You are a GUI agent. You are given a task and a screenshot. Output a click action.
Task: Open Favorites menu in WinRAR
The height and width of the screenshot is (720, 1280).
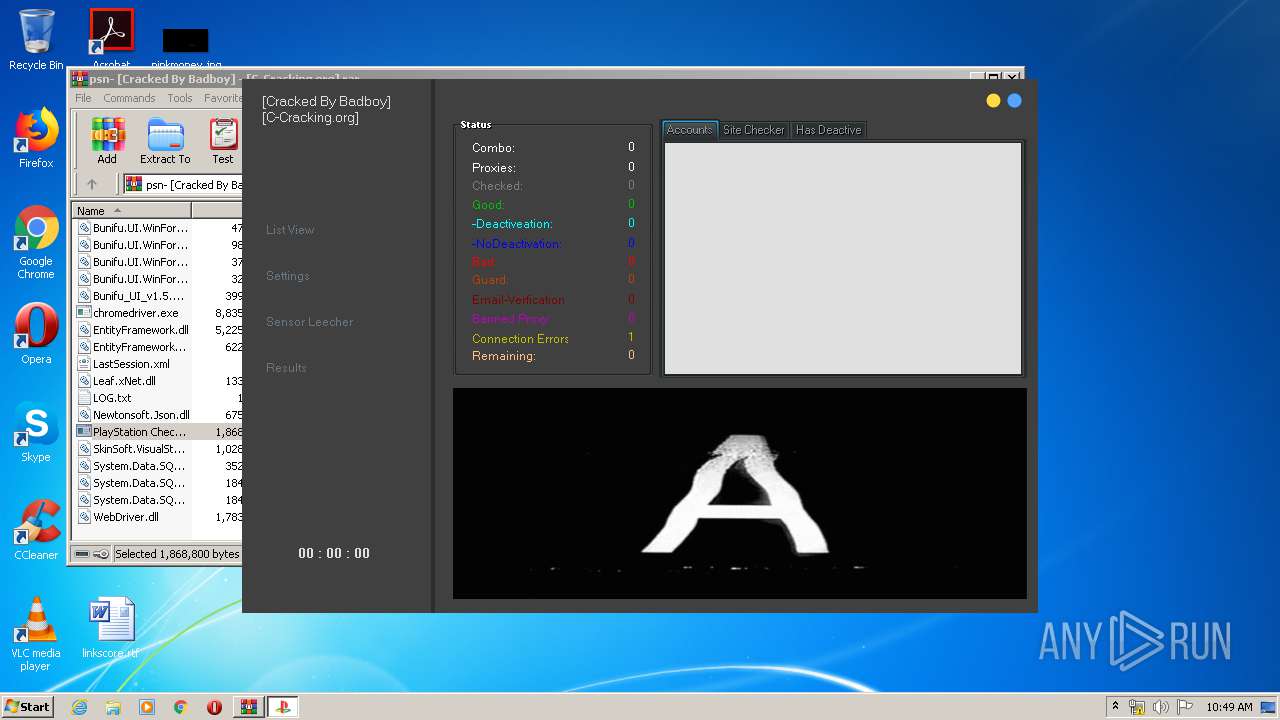tap(222, 98)
